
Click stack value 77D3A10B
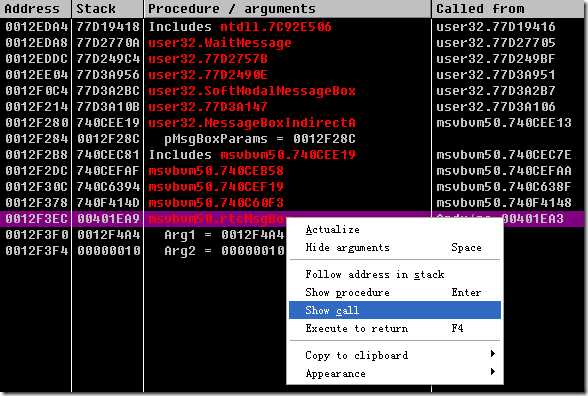tap(108, 107)
